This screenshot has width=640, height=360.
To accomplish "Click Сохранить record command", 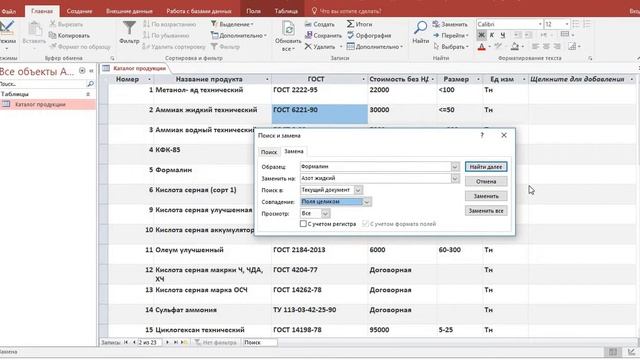I will coord(323,36).
